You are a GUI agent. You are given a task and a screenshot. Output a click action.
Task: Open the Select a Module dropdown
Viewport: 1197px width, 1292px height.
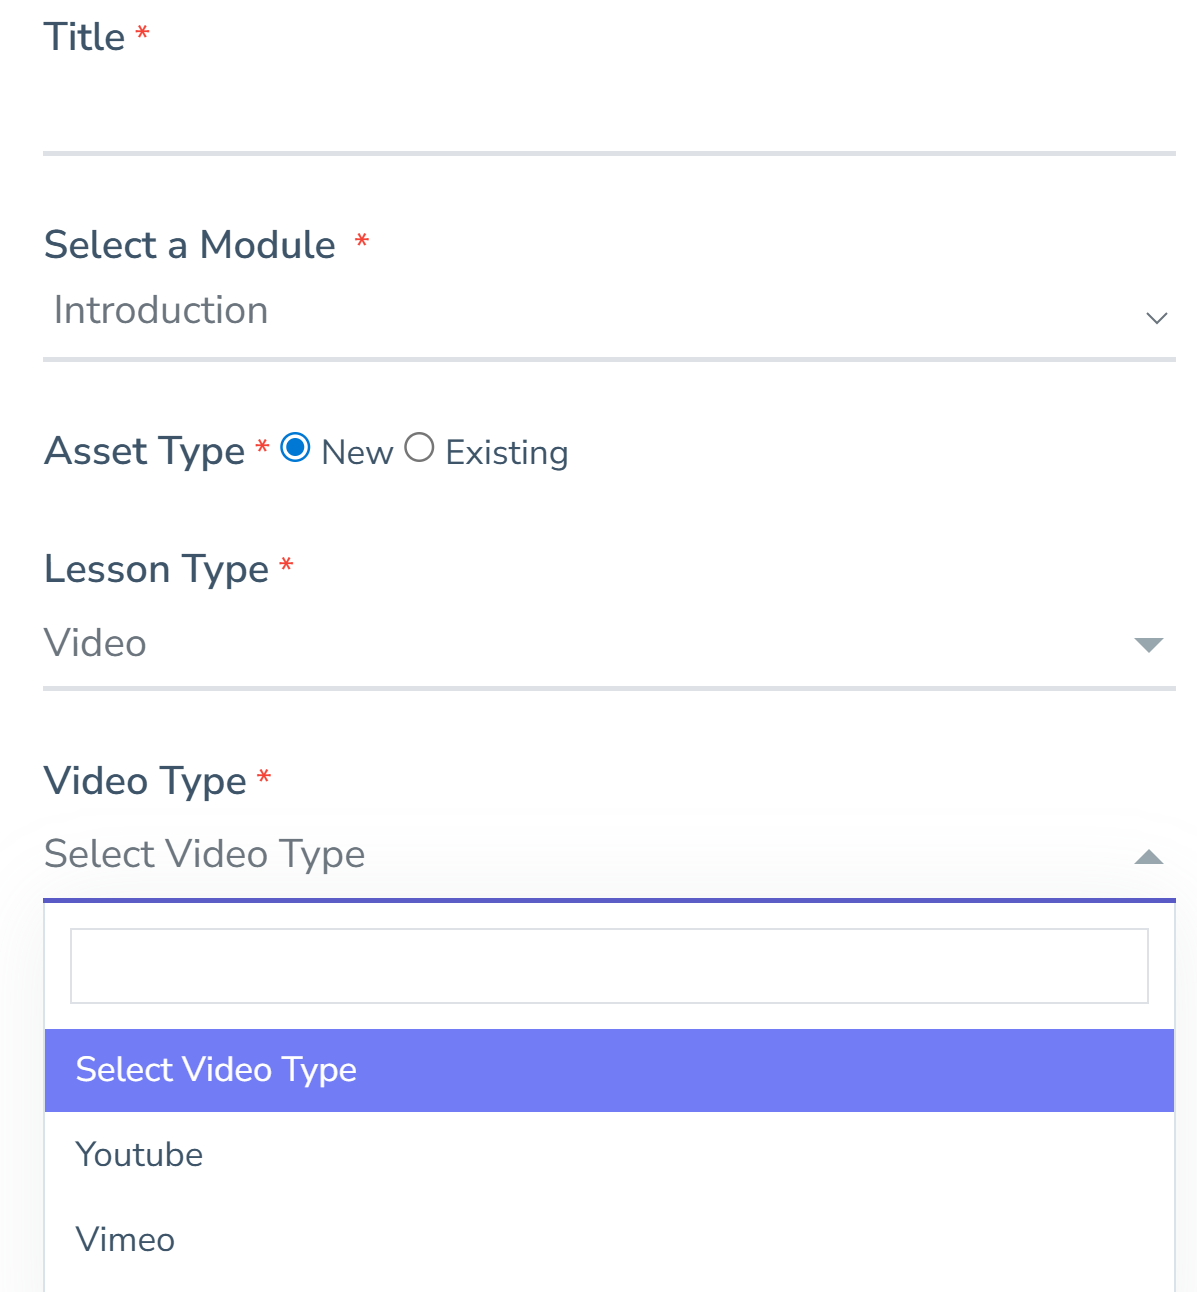click(600, 312)
